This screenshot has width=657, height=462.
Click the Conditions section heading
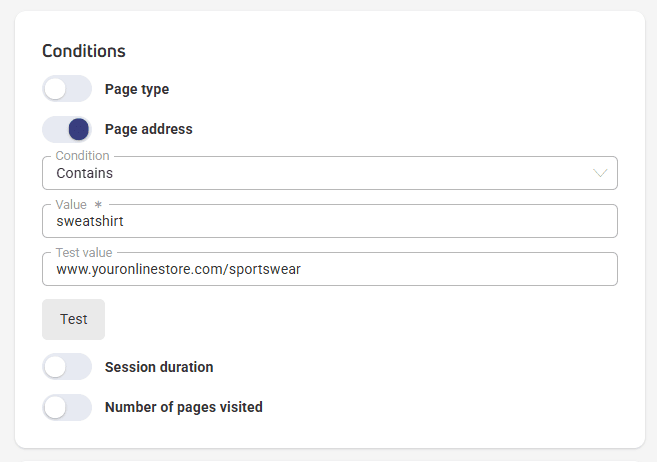(x=84, y=51)
